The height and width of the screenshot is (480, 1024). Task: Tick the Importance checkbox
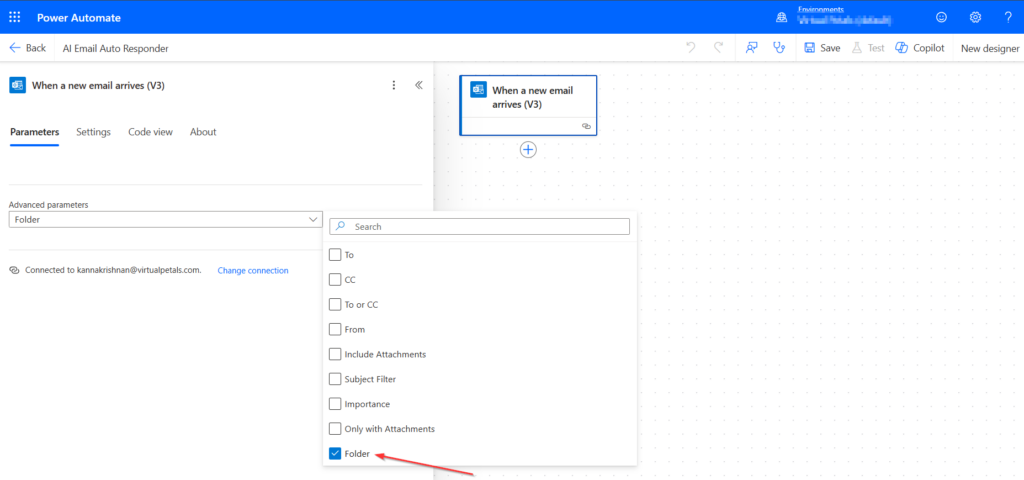point(335,404)
